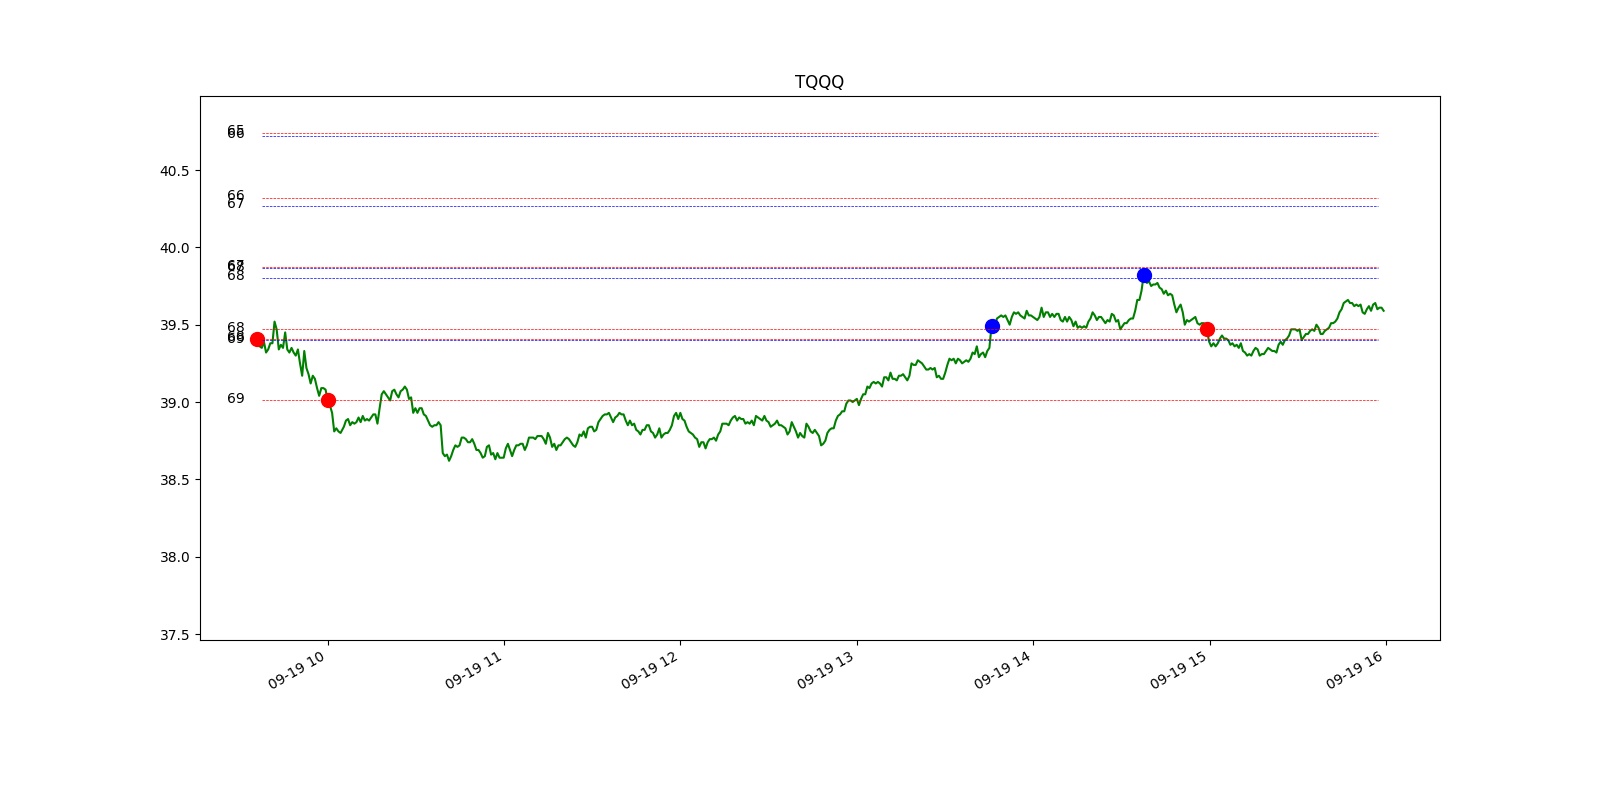Click the 09-19 15 x-axis label
This screenshot has height=800, width=1600.
(x=1180, y=670)
